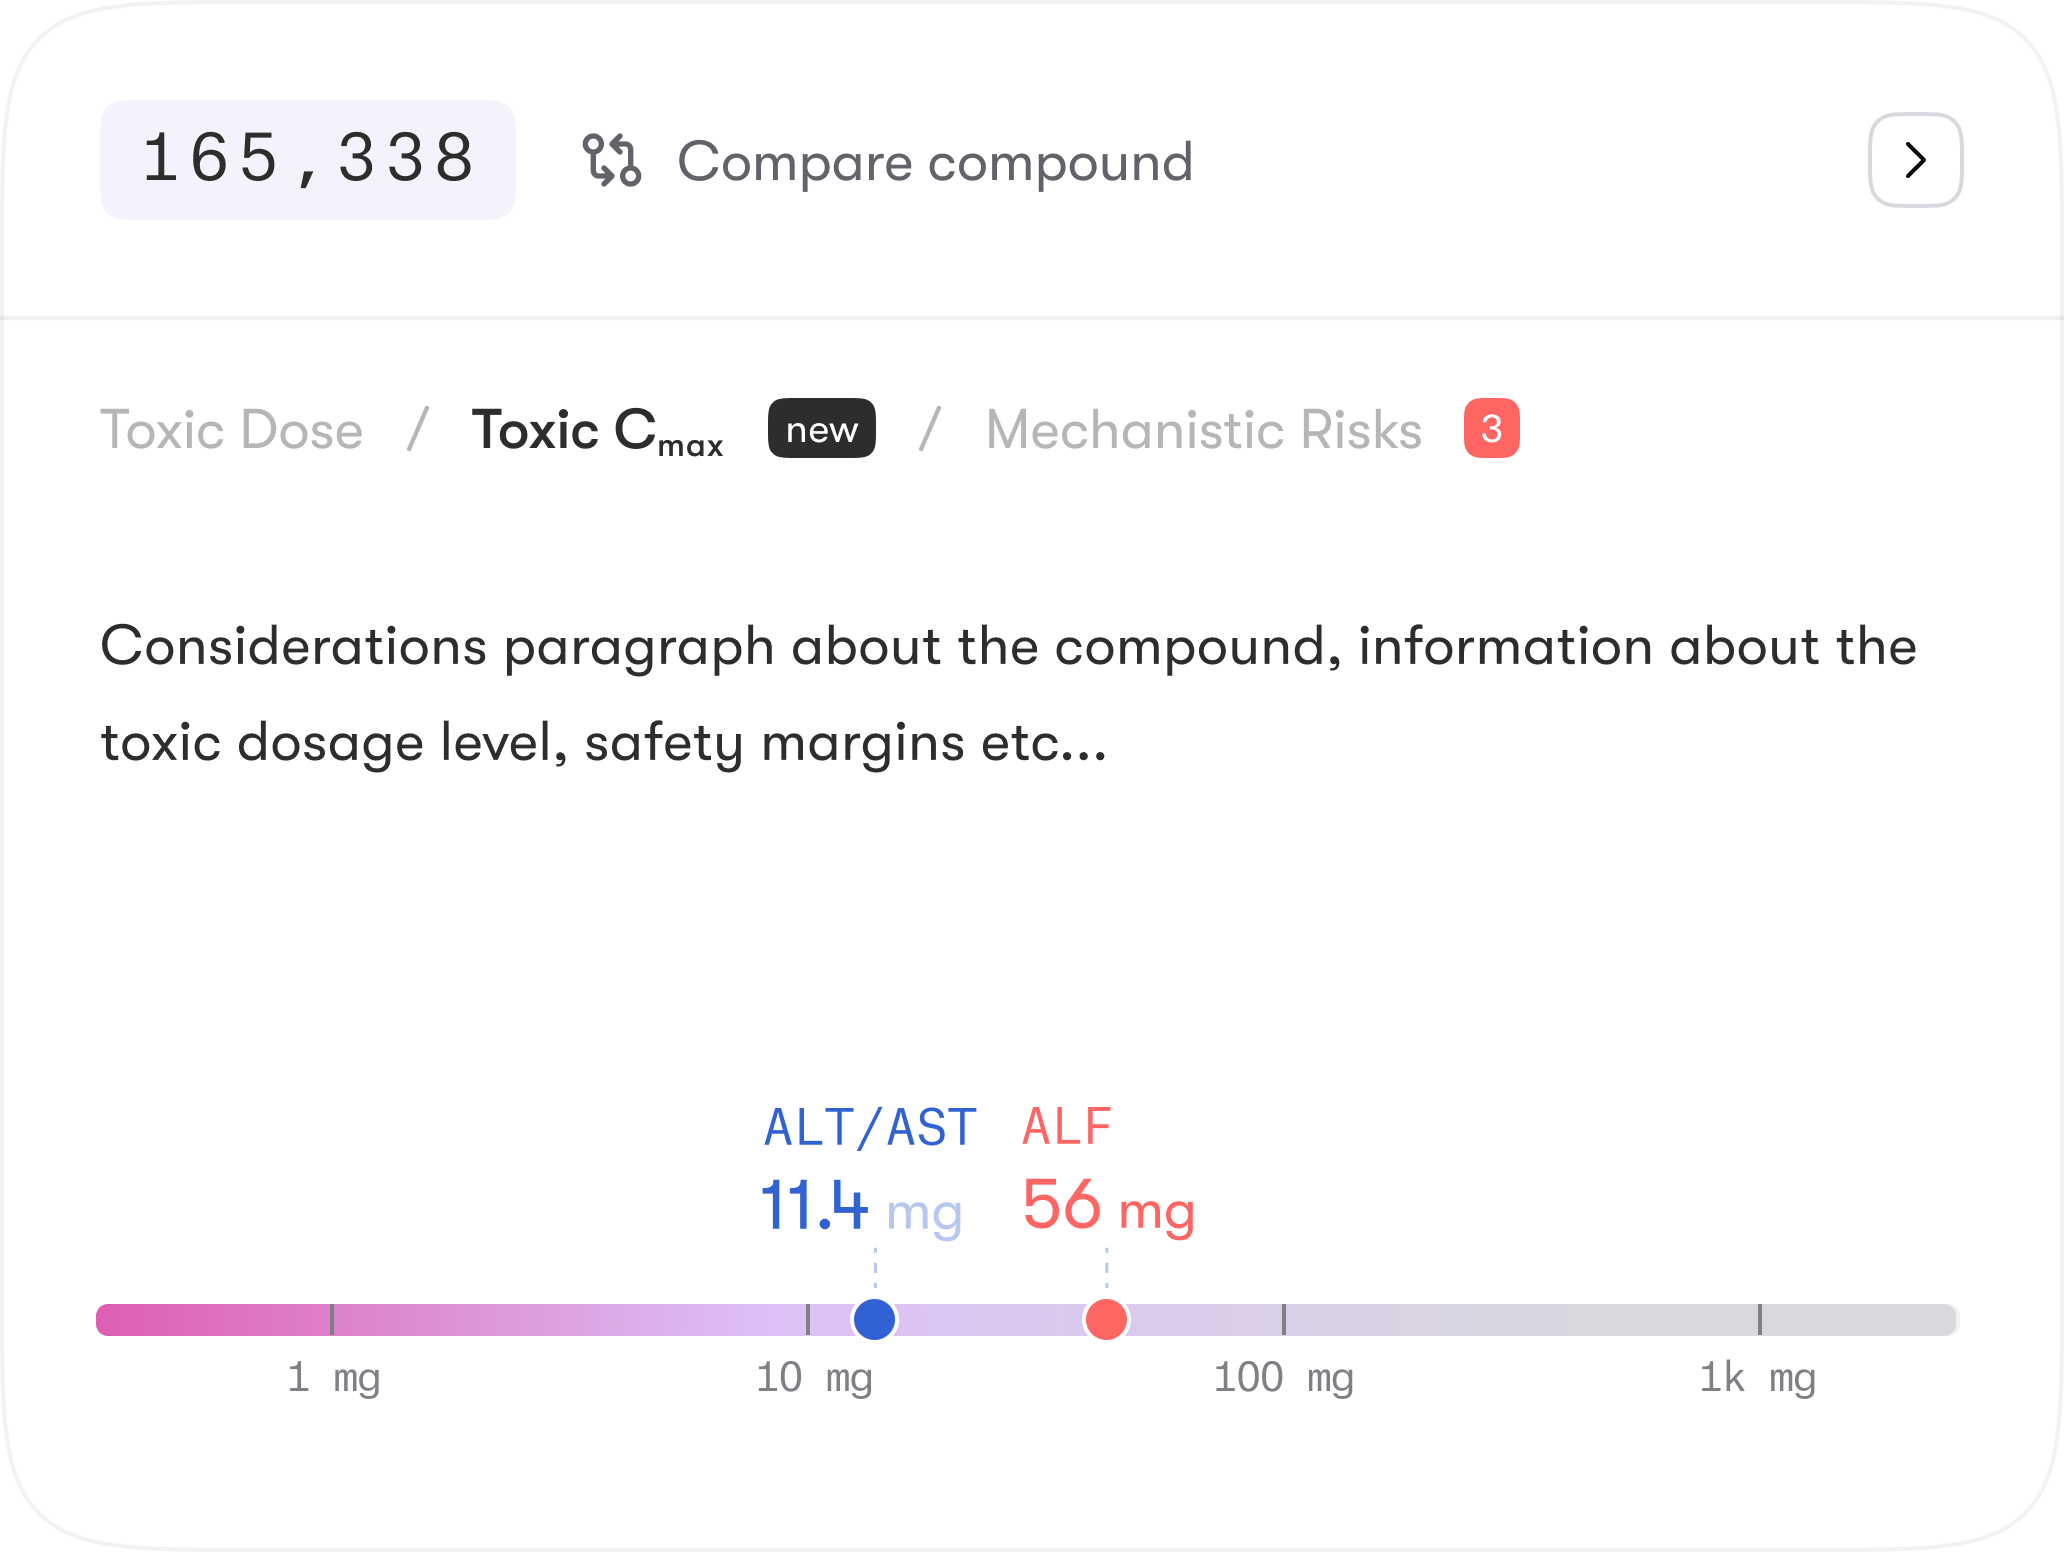Click the ALT/AST label above the scale
2064x1552 pixels.
tap(870, 1128)
